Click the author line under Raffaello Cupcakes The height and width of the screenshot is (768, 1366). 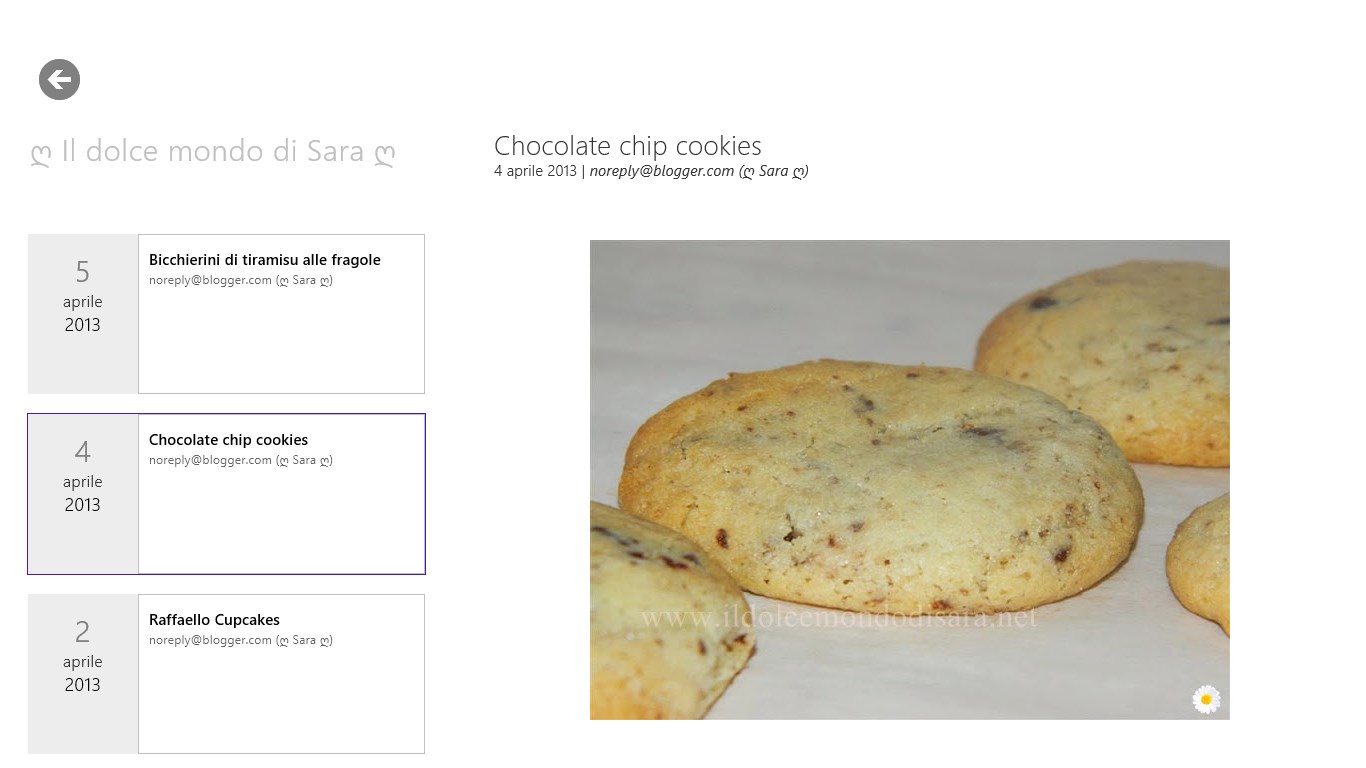(x=241, y=640)
